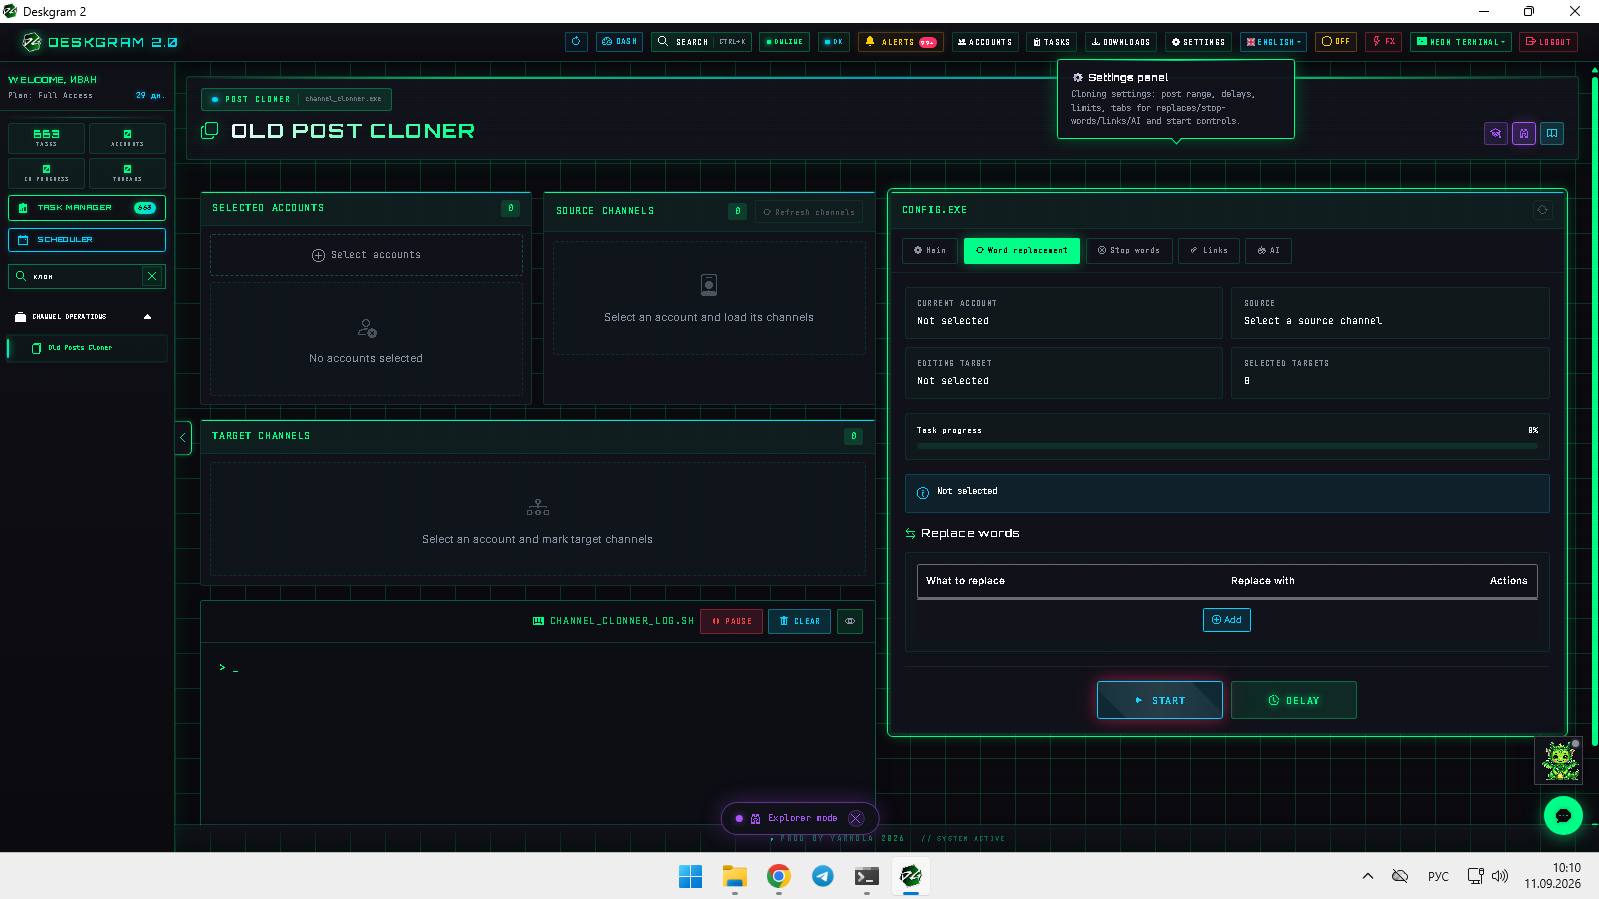
Task: Open the chat bubble support button
Action: click(1563, 816)
